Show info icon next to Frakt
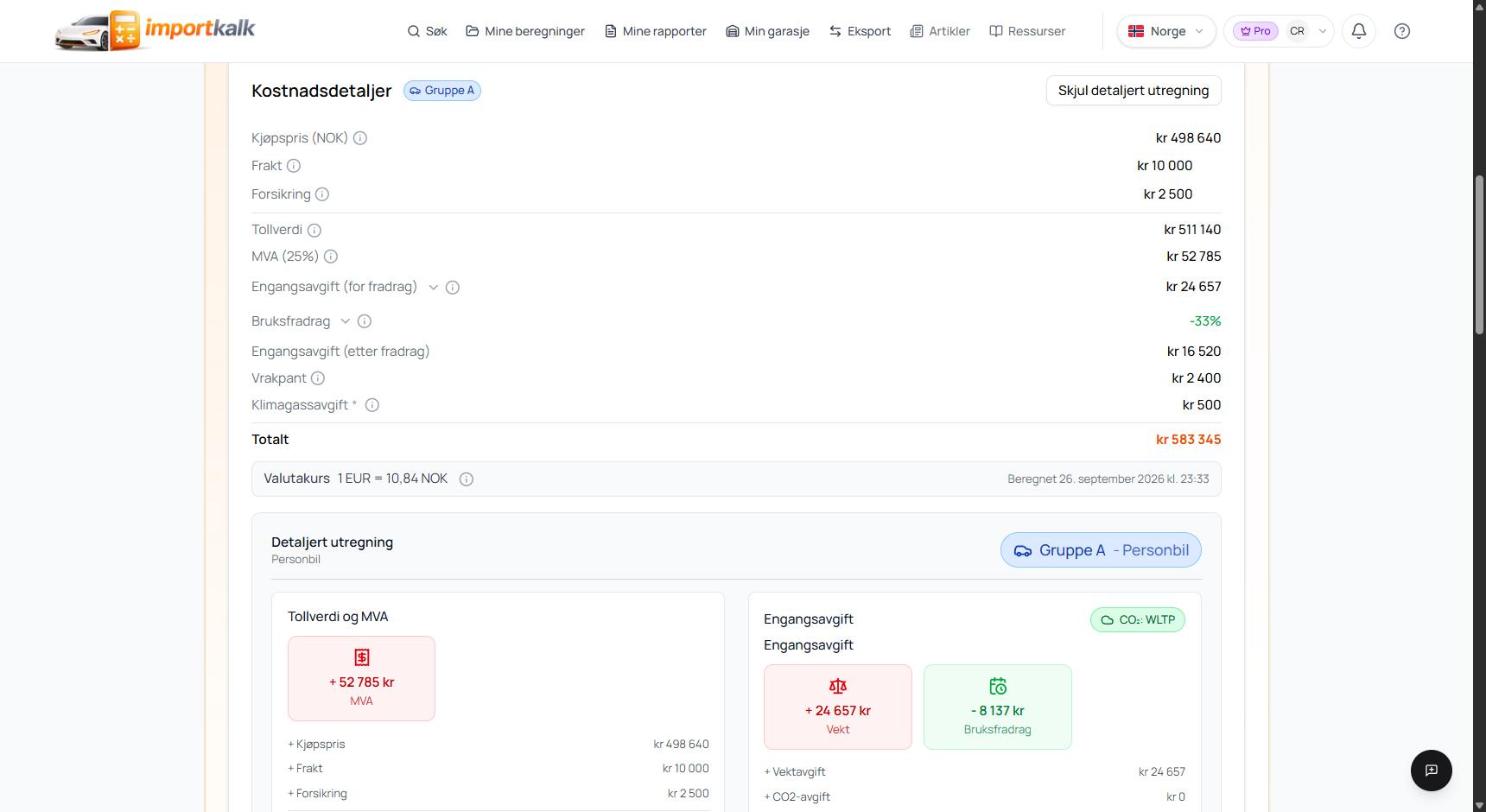Screen dimensions: 1486x812 294,166
